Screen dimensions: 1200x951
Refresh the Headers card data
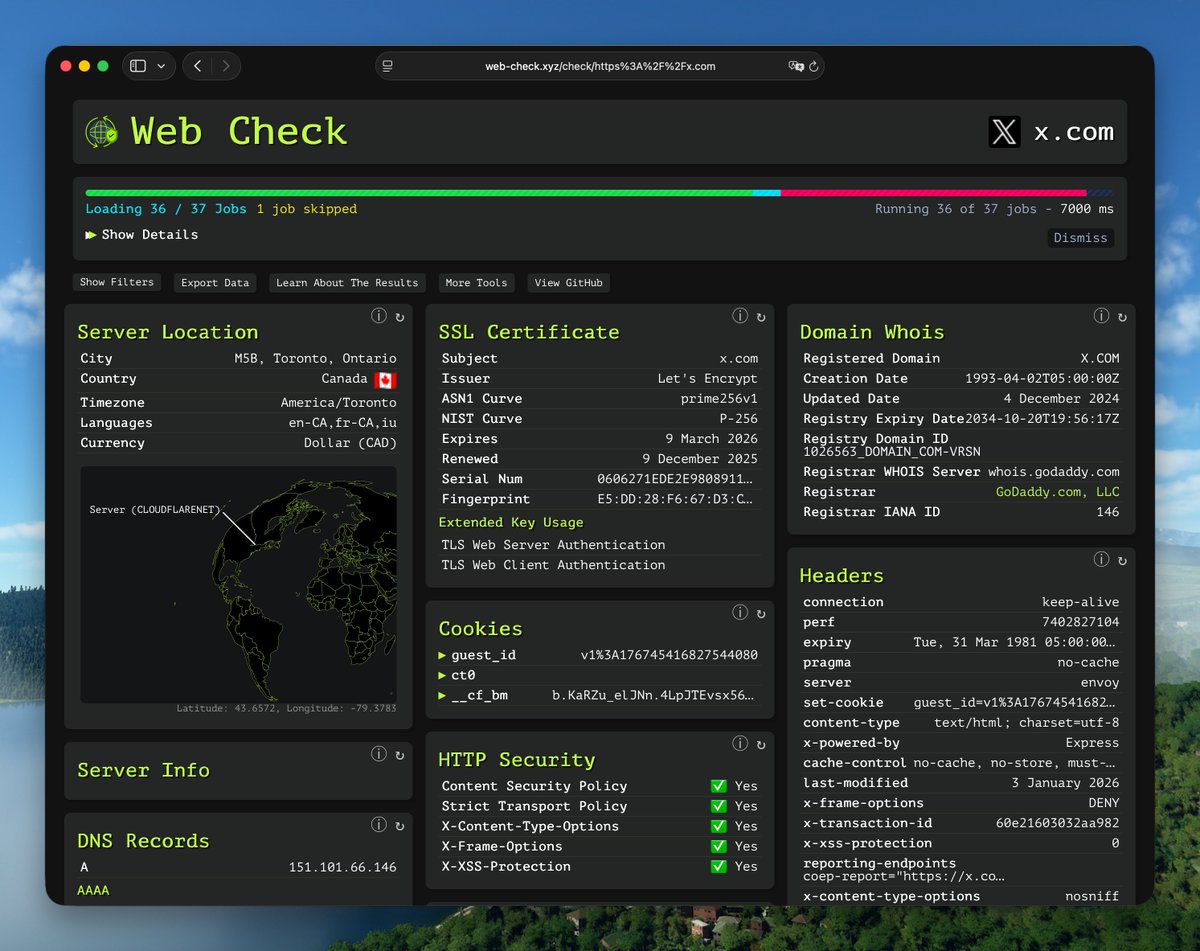click(1122, 561)
